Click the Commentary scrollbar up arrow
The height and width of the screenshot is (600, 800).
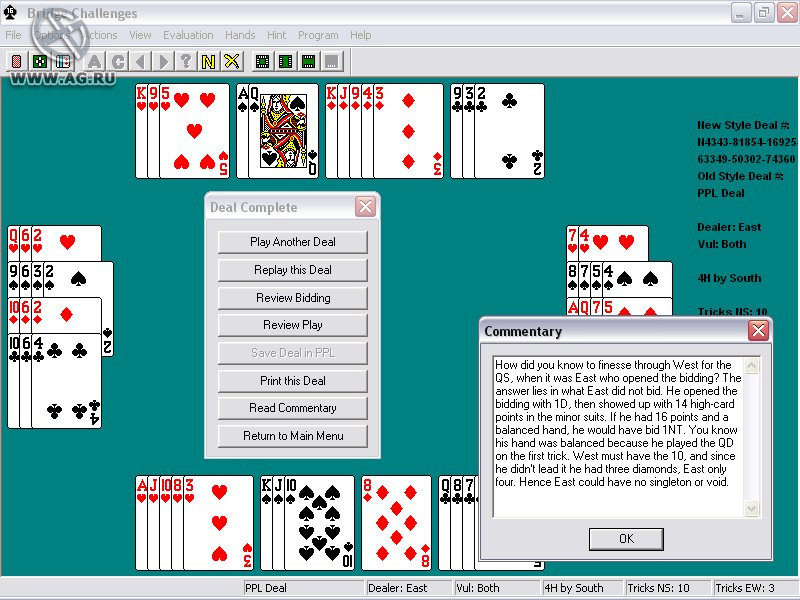752,366
